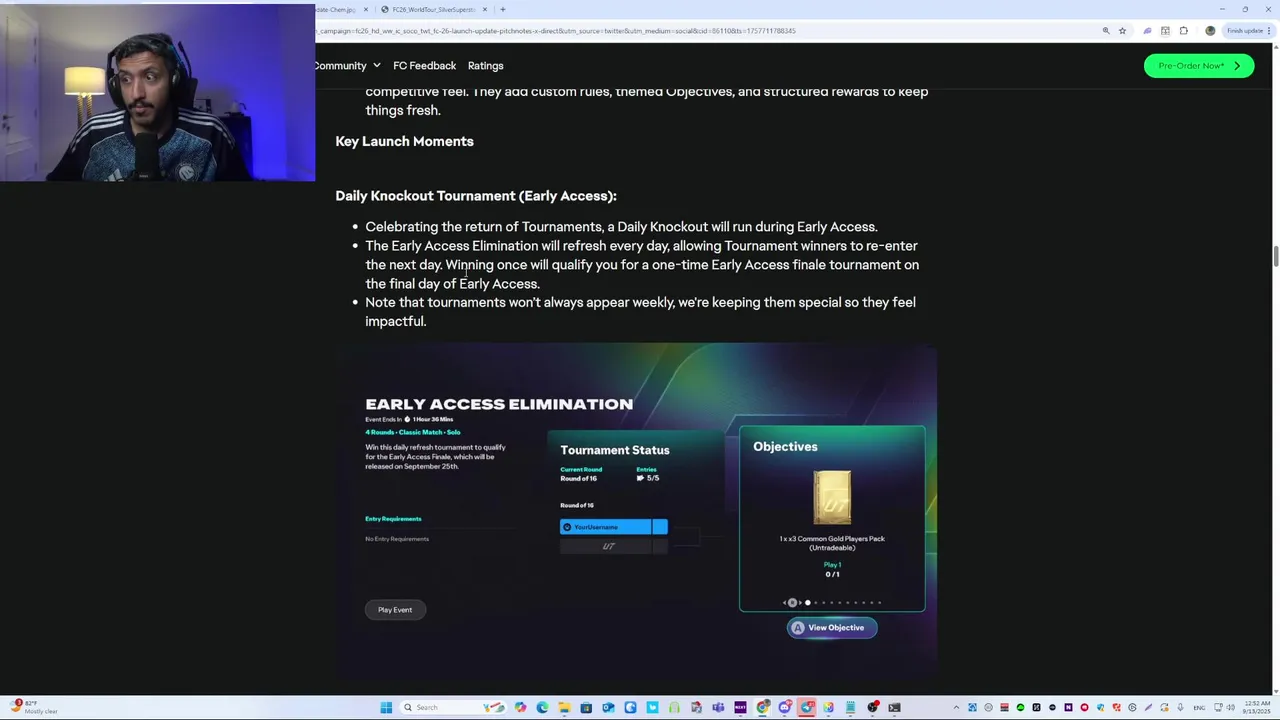Show hidden system tray icons
Image resolution: width=1280 pixels, height=720 pixels.
956,707
